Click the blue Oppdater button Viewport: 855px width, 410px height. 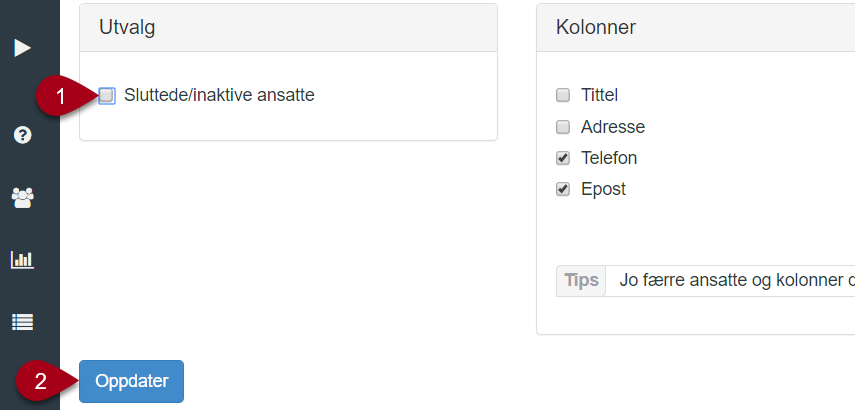pyautogui.click(x=131, y=381)
